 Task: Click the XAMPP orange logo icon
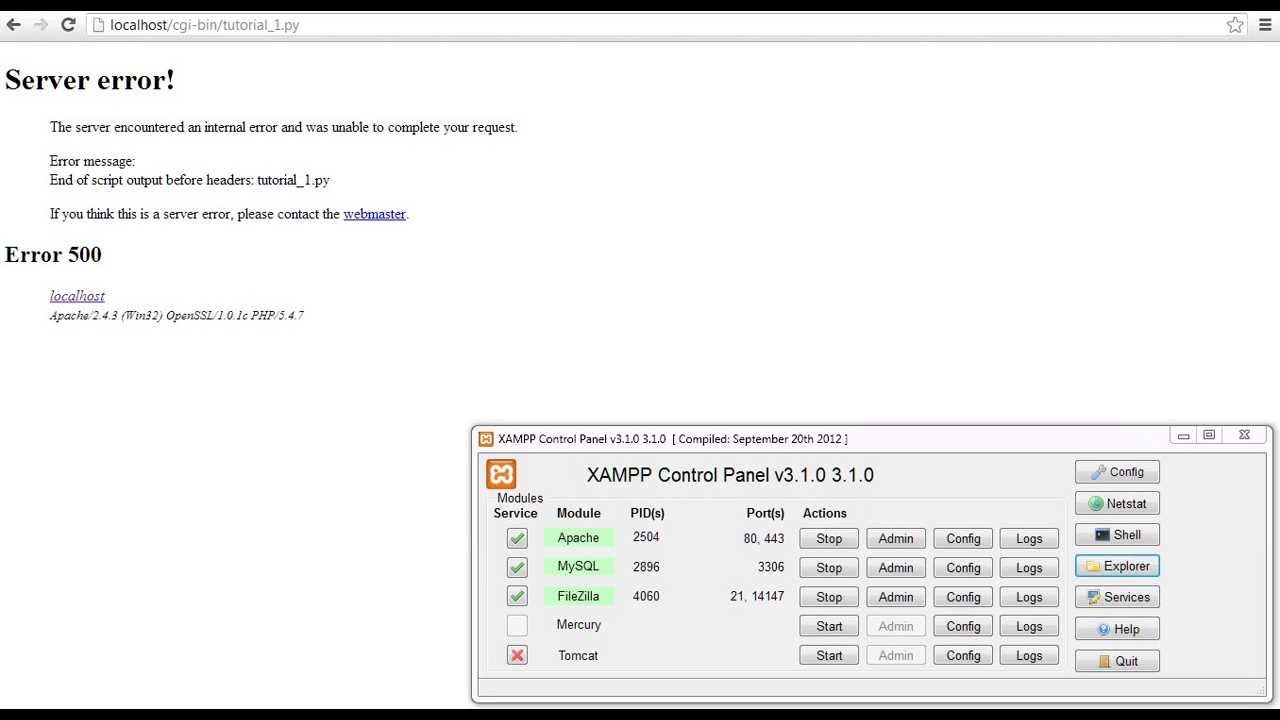(501, 474)
